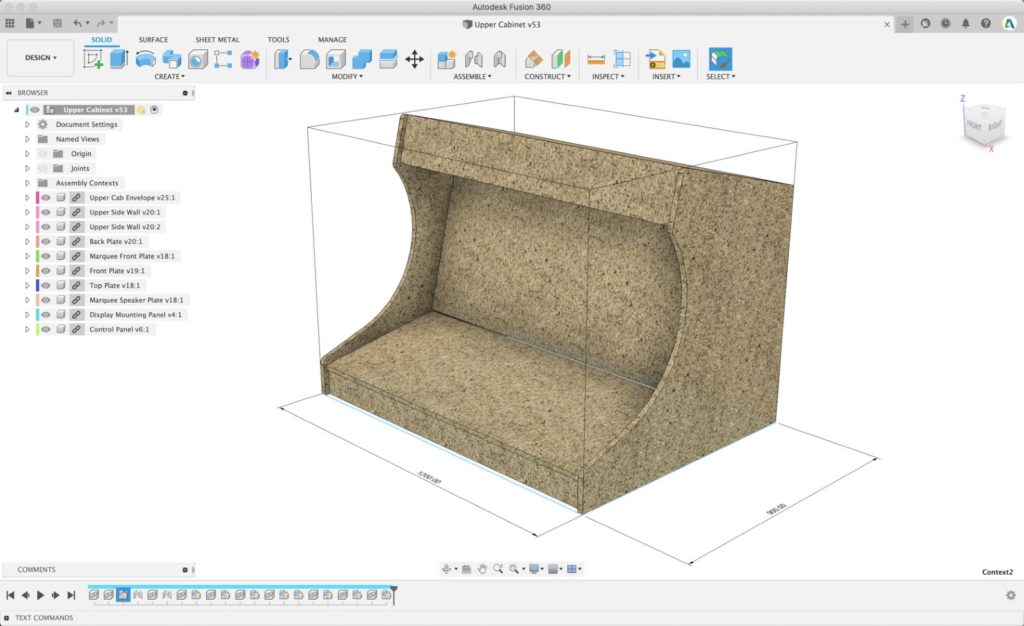Image resolution: width=1024 pixels, height=626 pixels.
Task: Toggle visibility of Control Panel v6:1
Action: pyautogui.click(x=46, y=329)
